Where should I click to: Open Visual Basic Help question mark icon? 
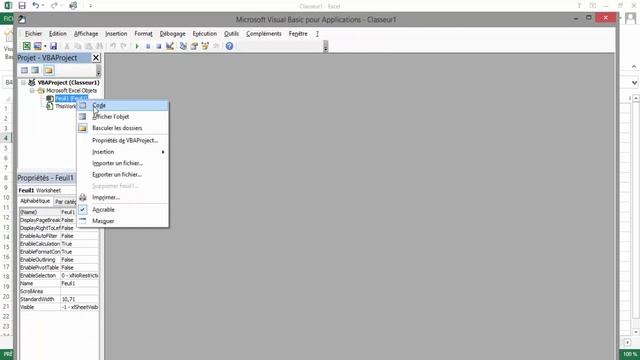coord(229,46)
